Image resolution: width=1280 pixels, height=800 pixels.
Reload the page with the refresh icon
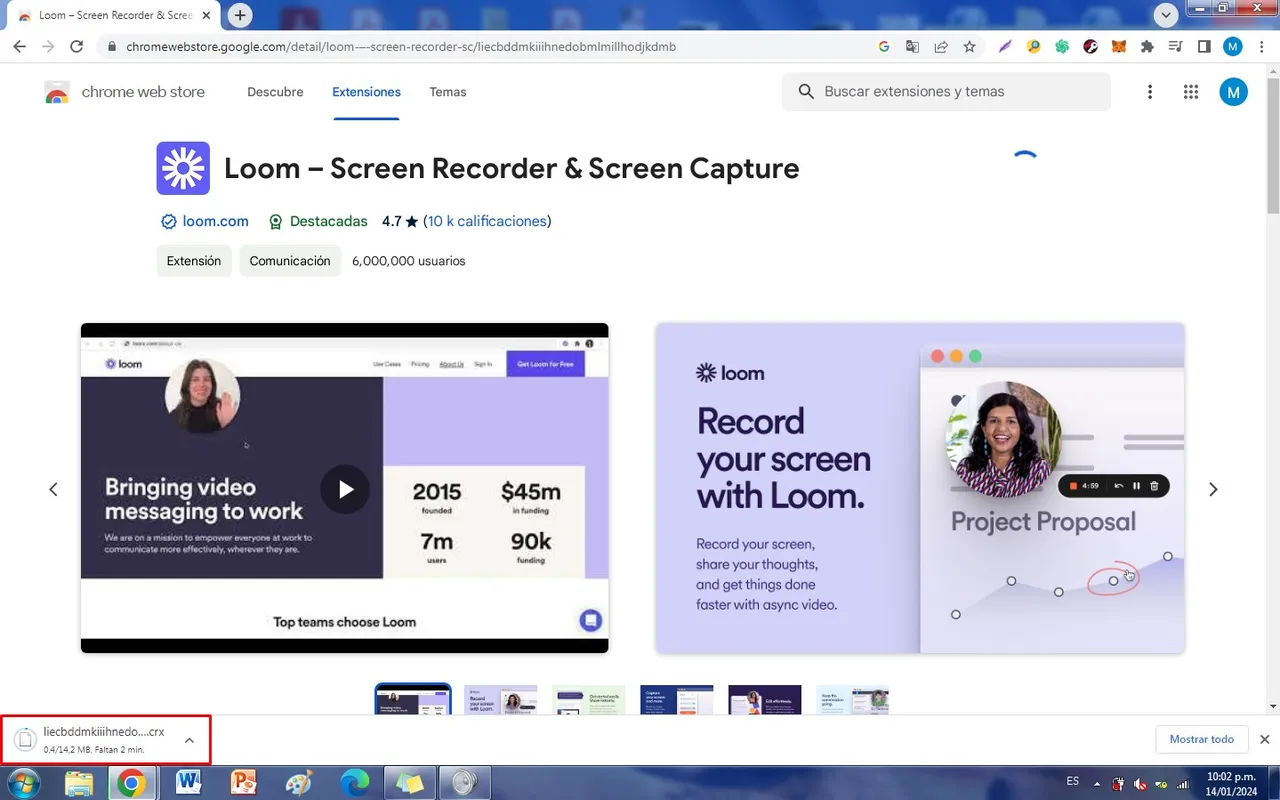[76, 46]
